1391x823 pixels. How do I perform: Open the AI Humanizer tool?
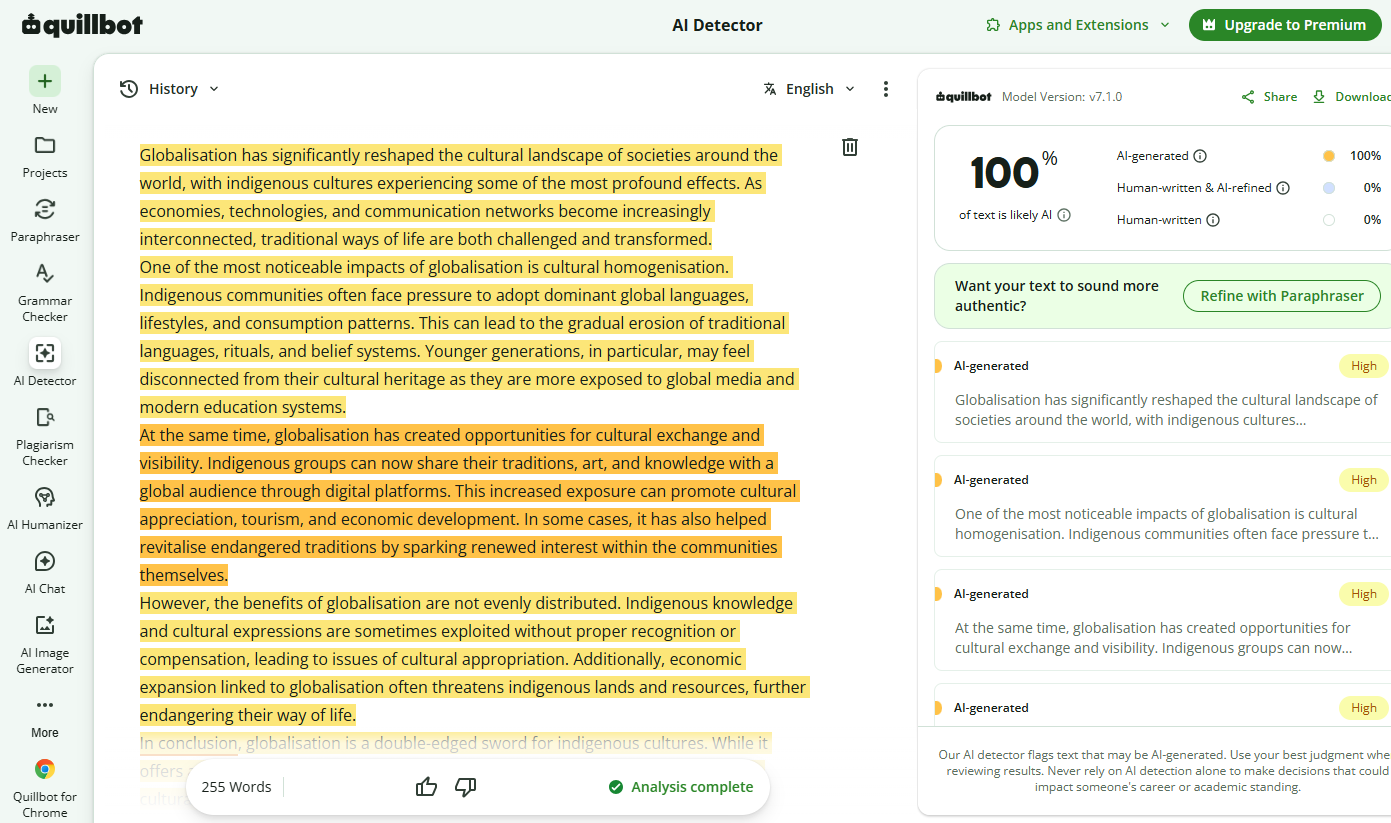click(x=45, y=507)
